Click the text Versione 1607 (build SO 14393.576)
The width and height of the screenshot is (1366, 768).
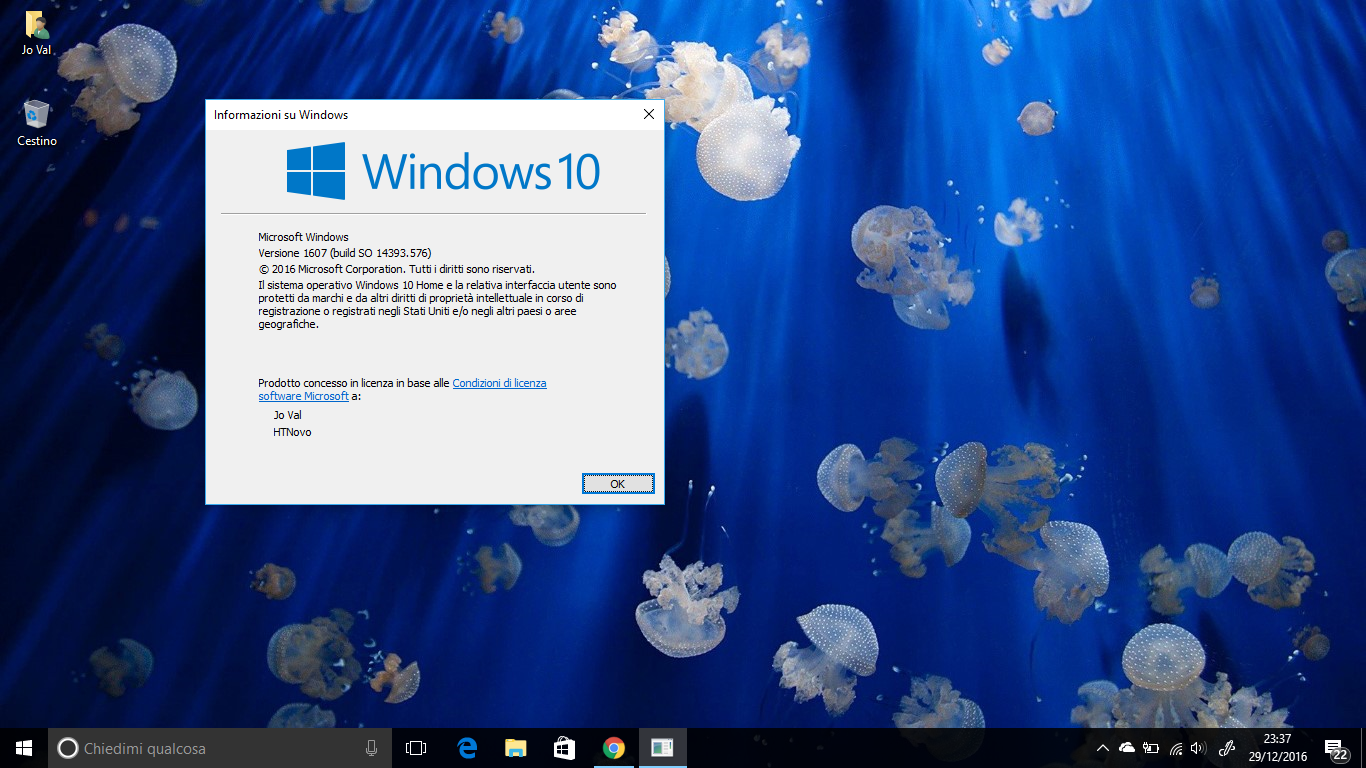click(344, 253)
